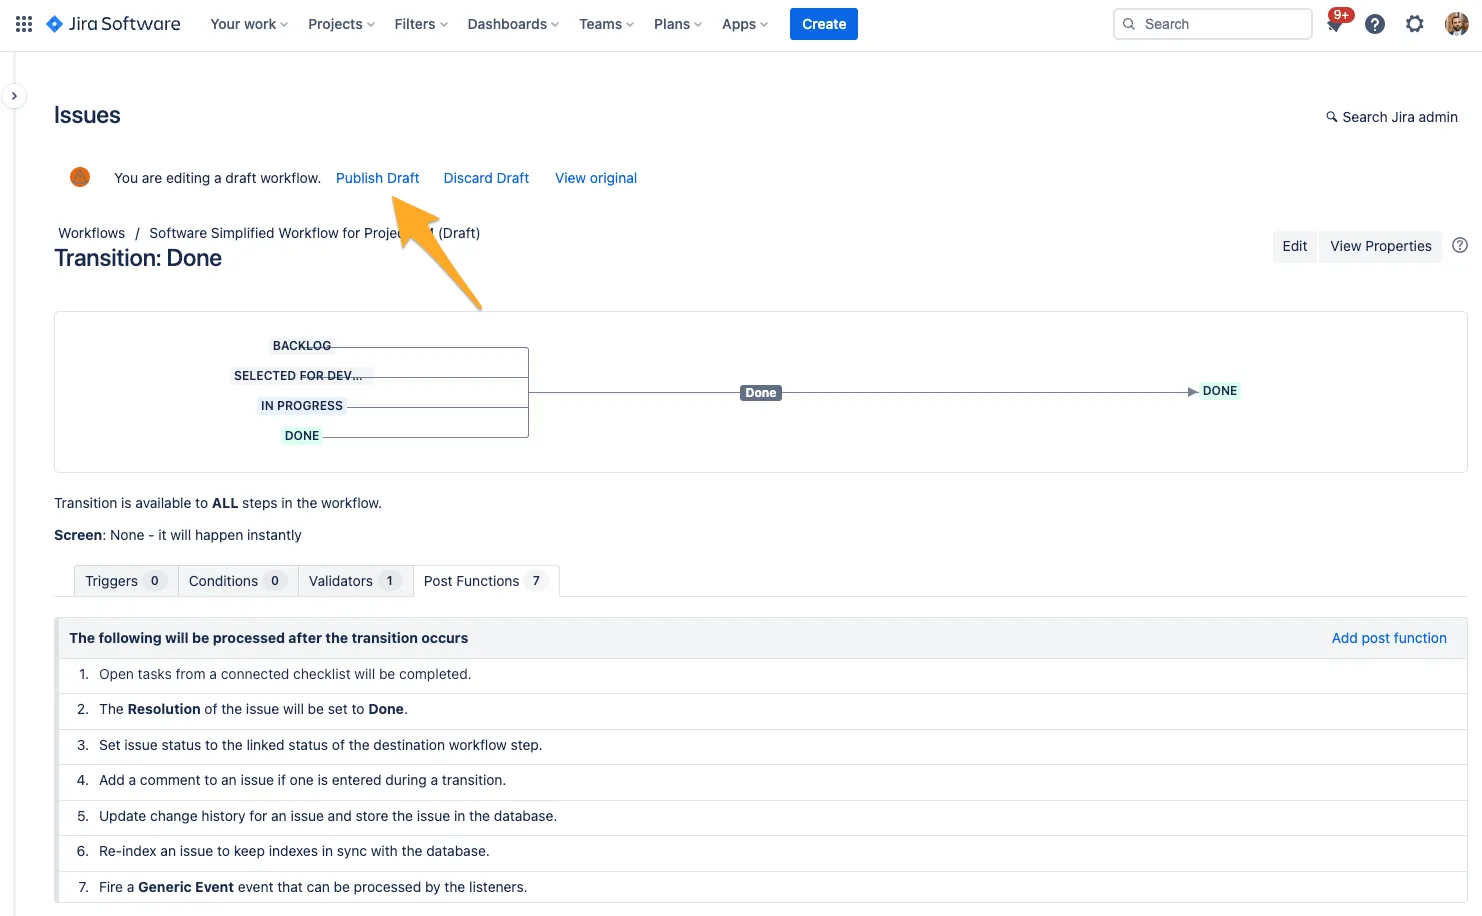Screen dimensions: 1482x916
Task: Open the settings gear icon
Action: click(1415, 24)
